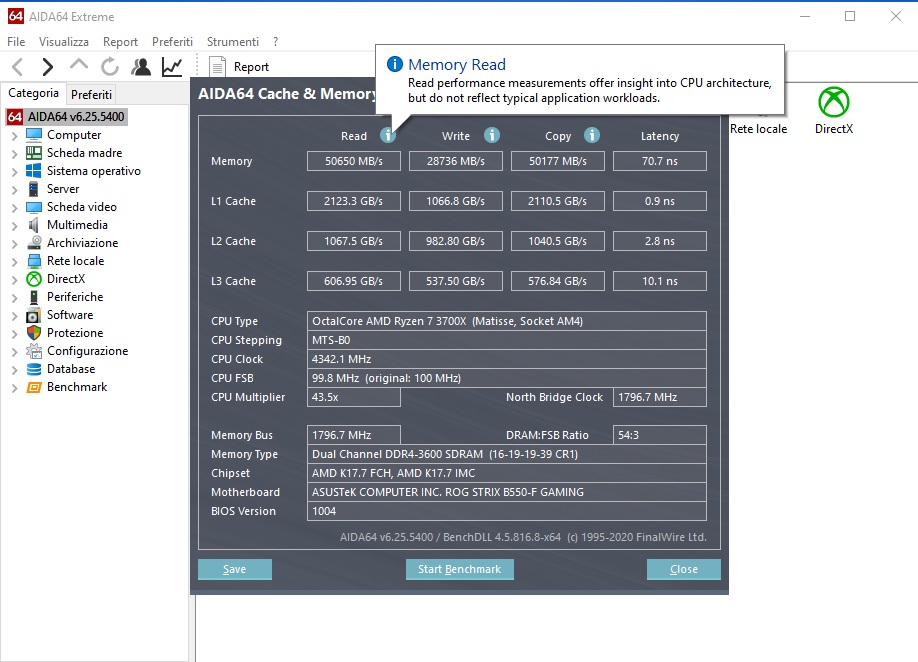Open the Strumenti menu
Screen dimensions: 918x662
click(x=232, y=42)
